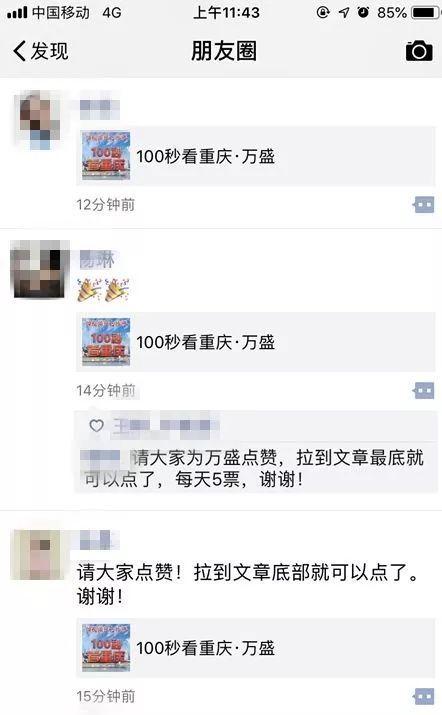
Task: Go back to 发现 page
Action: tap(40, 51)
